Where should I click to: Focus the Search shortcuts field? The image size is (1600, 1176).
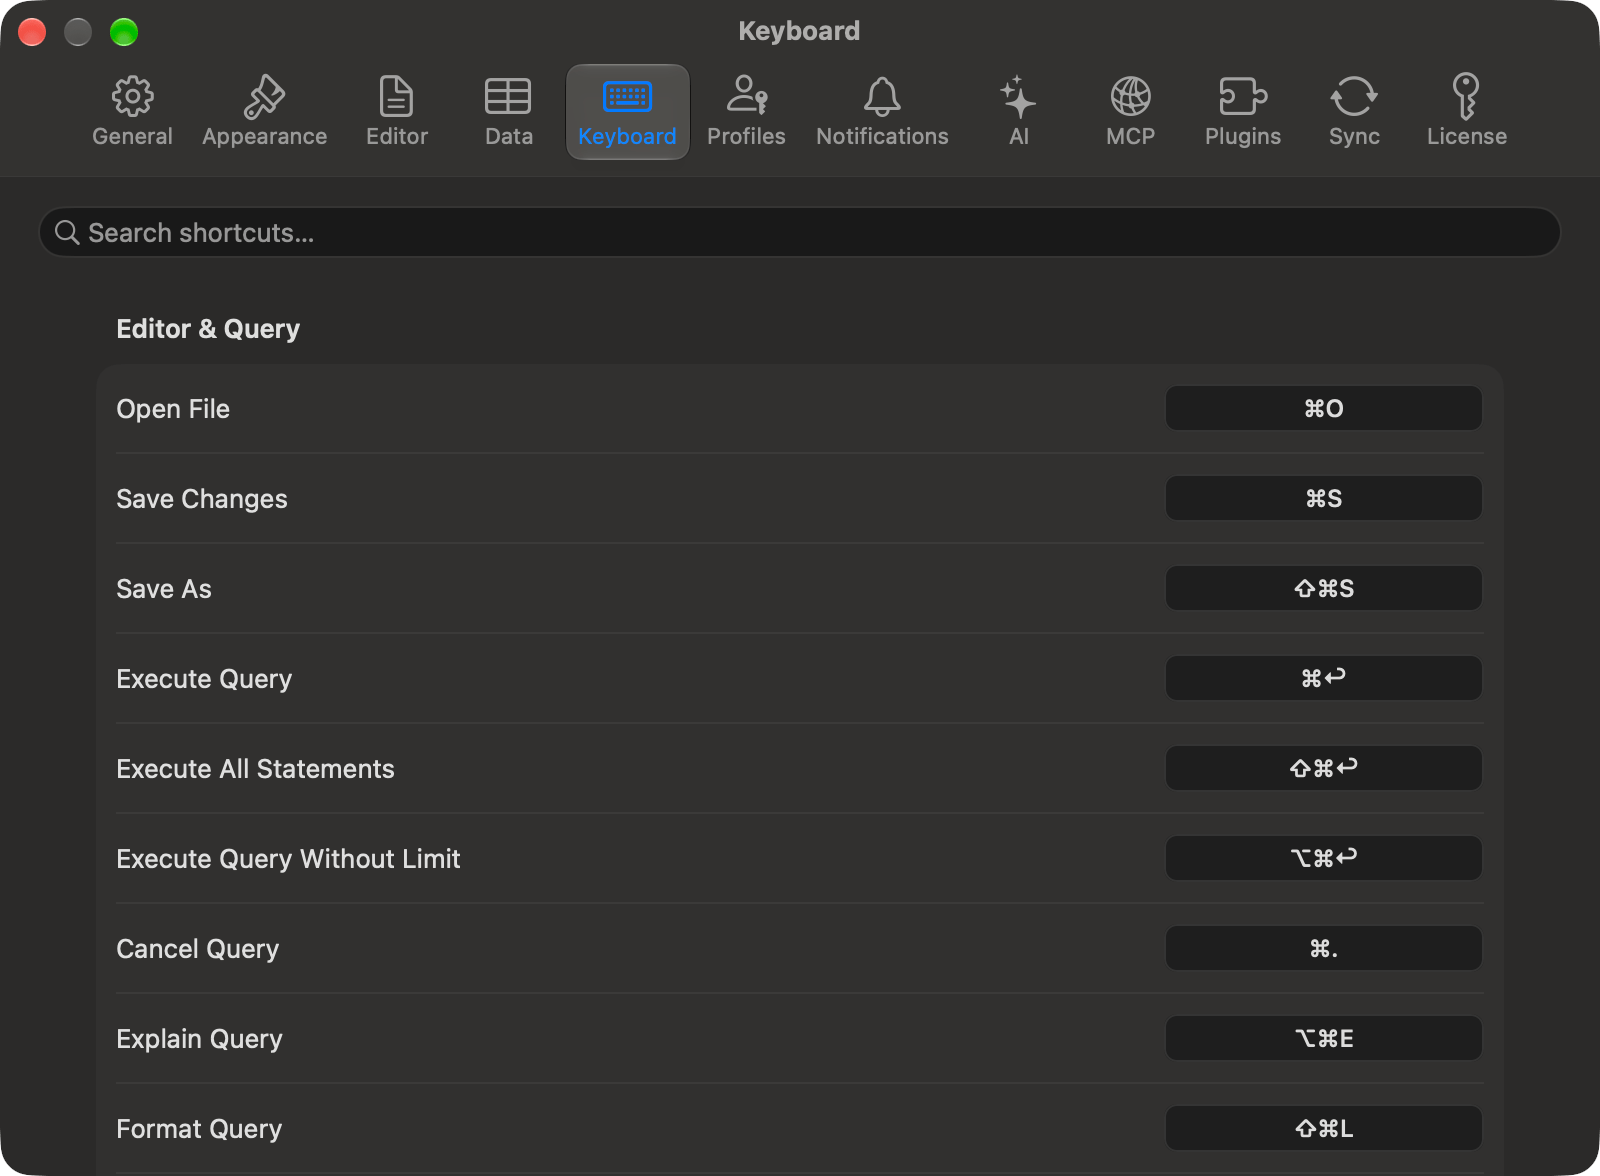pyautogui.click(x=800, y=232)
